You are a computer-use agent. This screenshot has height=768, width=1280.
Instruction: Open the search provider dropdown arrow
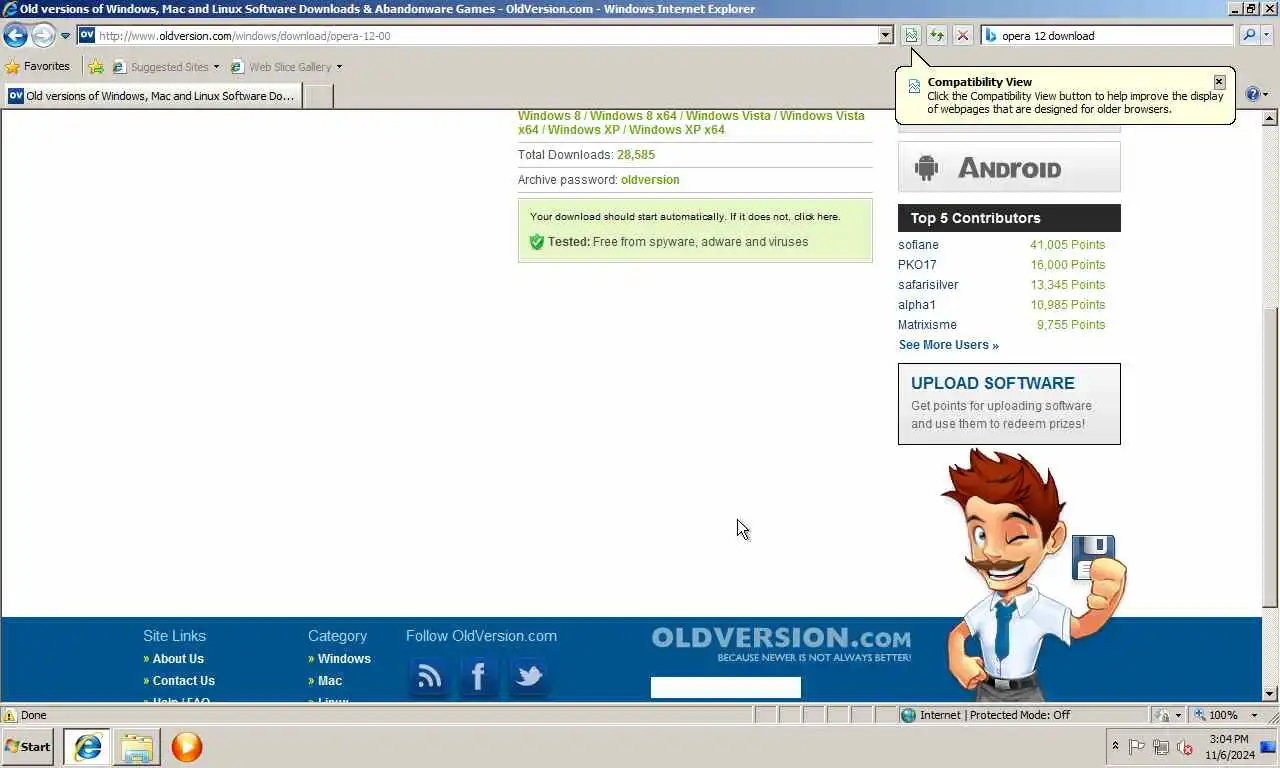point(1267,36)
